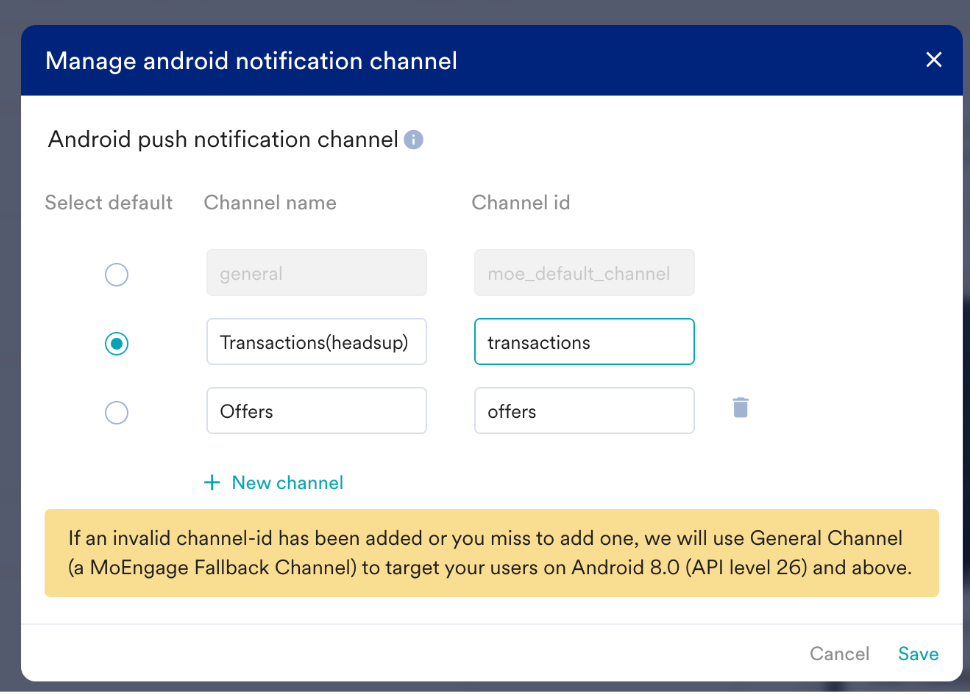
Task: Click the info icon beside channel heading
Action: pos(413,140)
